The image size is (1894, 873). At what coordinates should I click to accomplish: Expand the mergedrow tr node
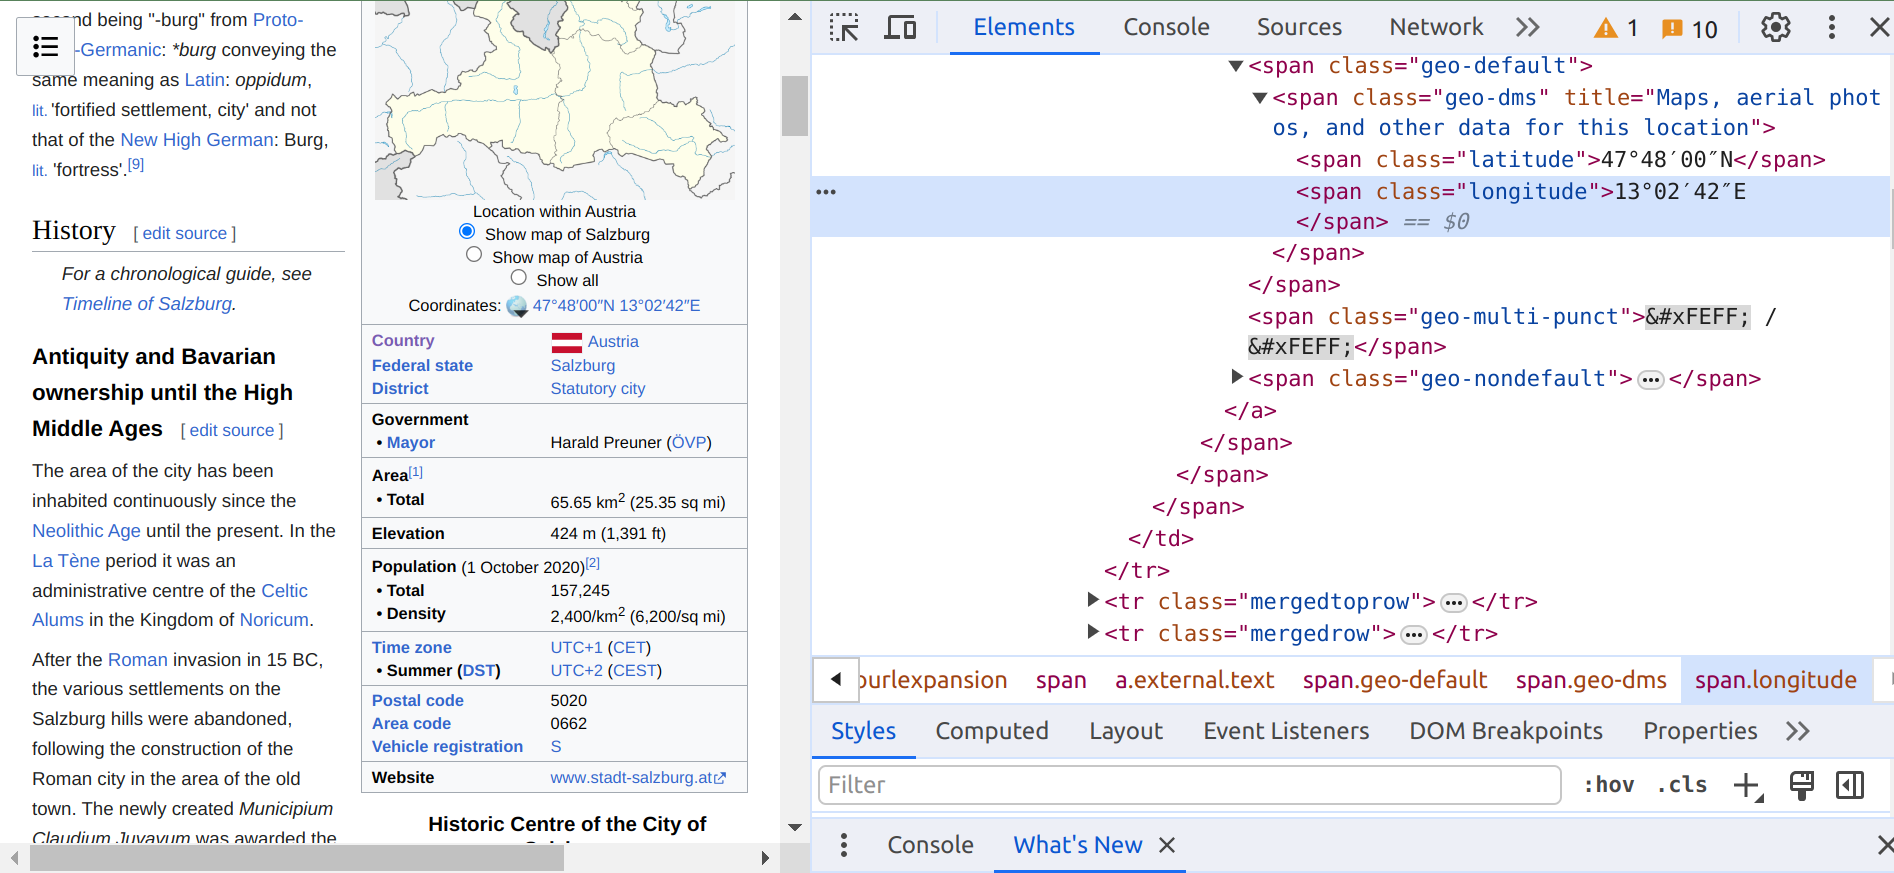coord(1093,632)
